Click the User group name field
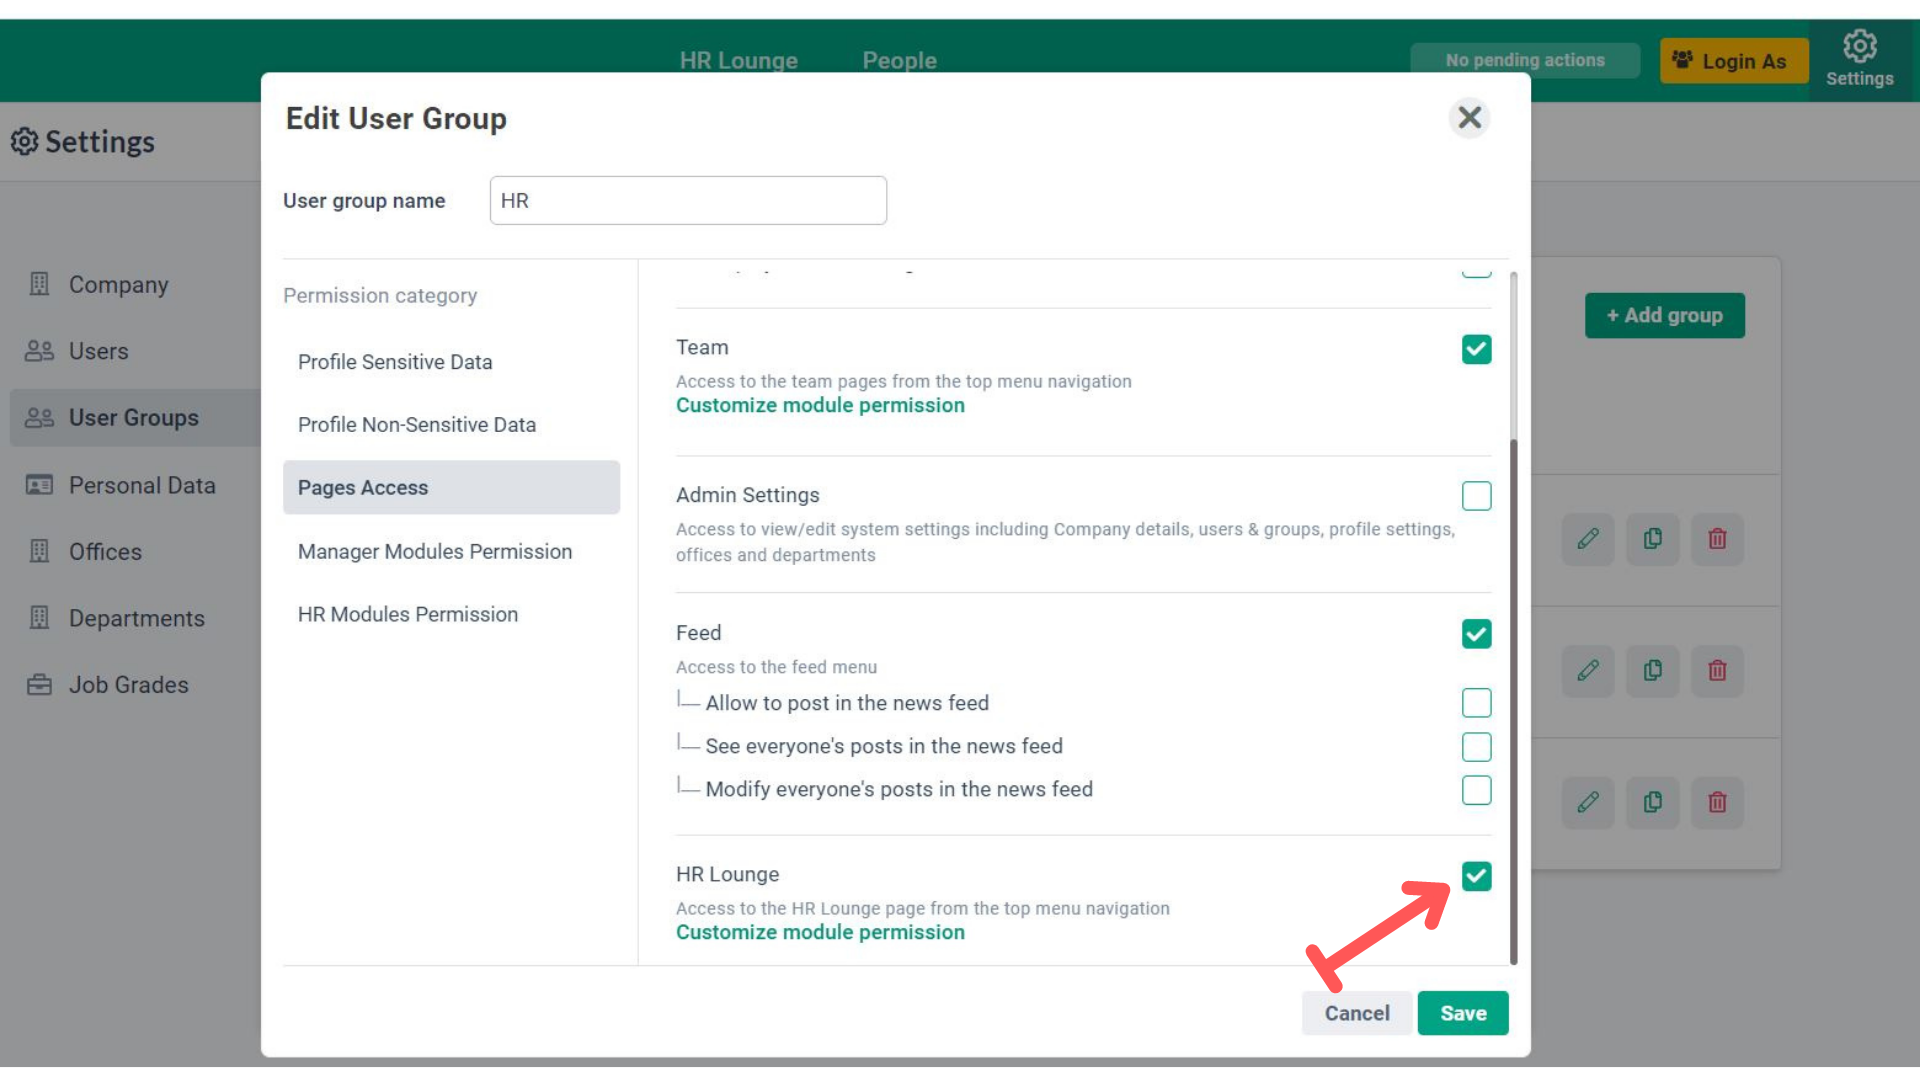The width and height of the screenshot is (1920, 1080). click(x=688, y=201)
